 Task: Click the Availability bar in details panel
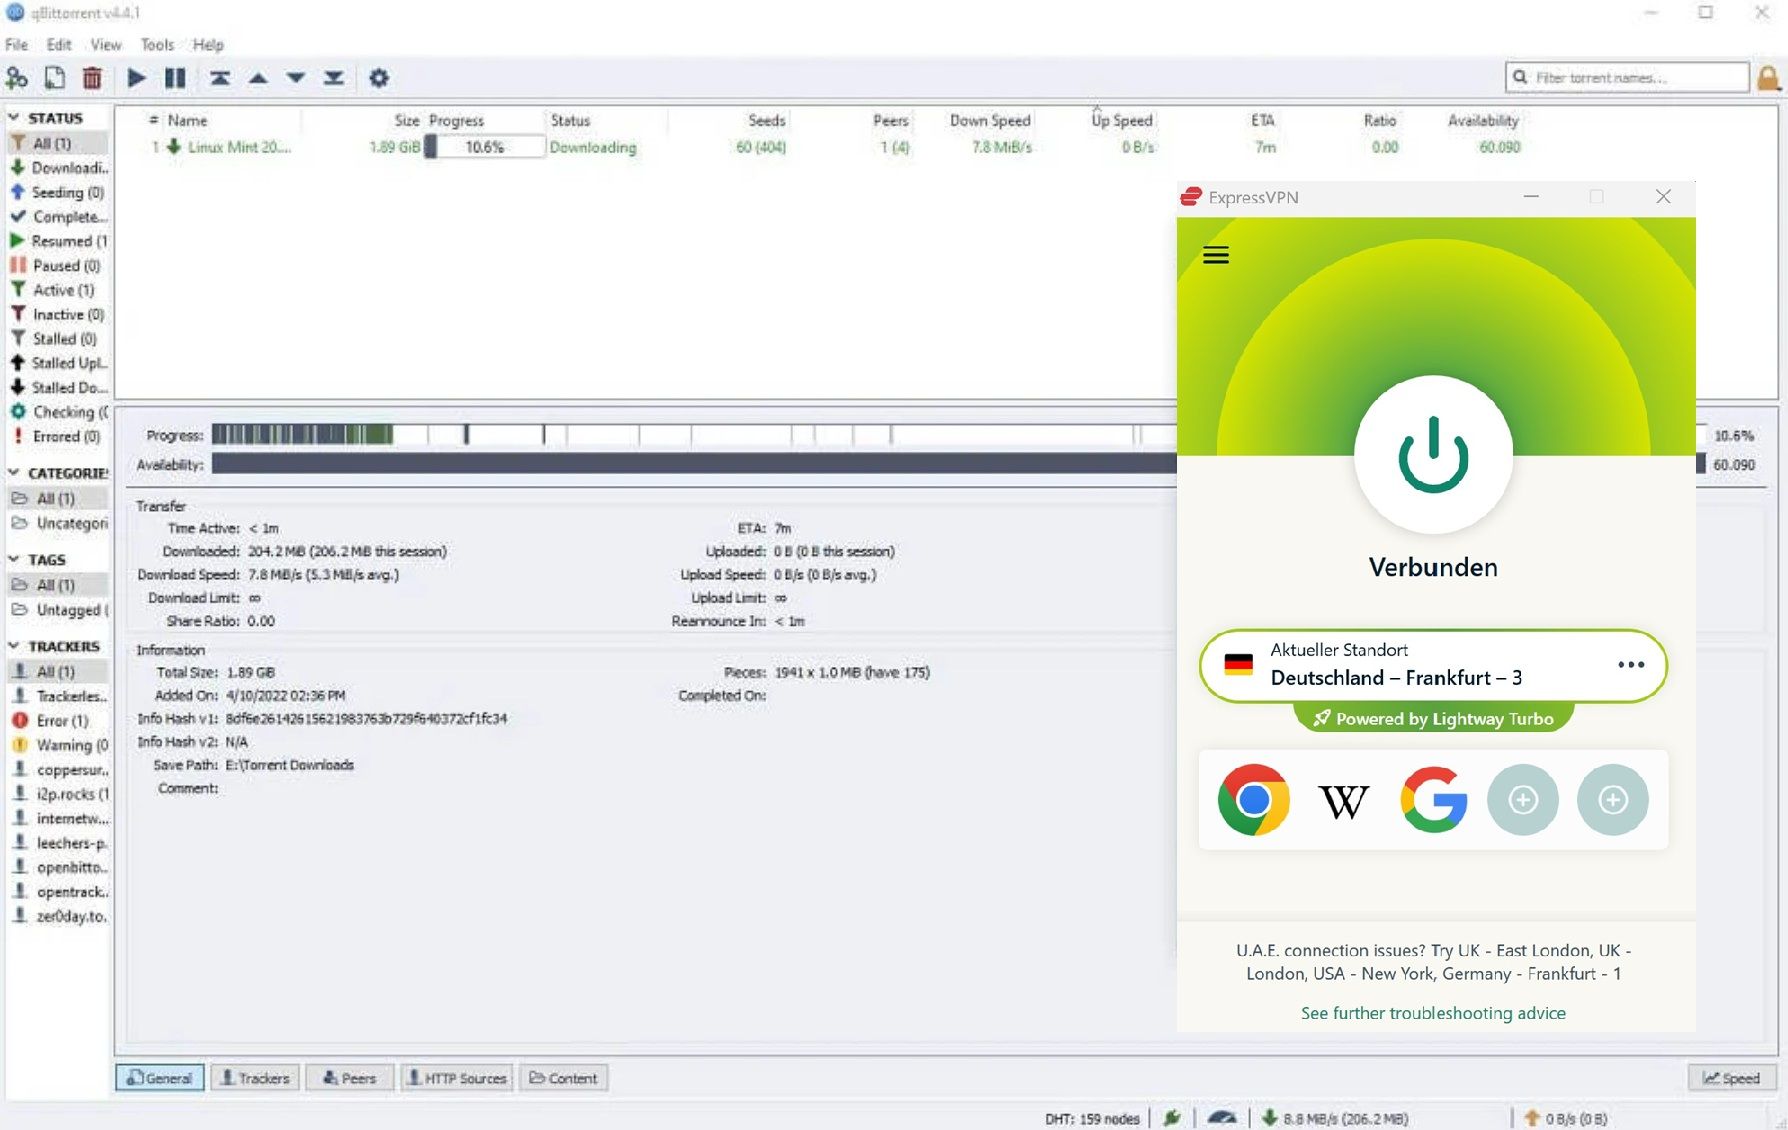click(693, 464)
